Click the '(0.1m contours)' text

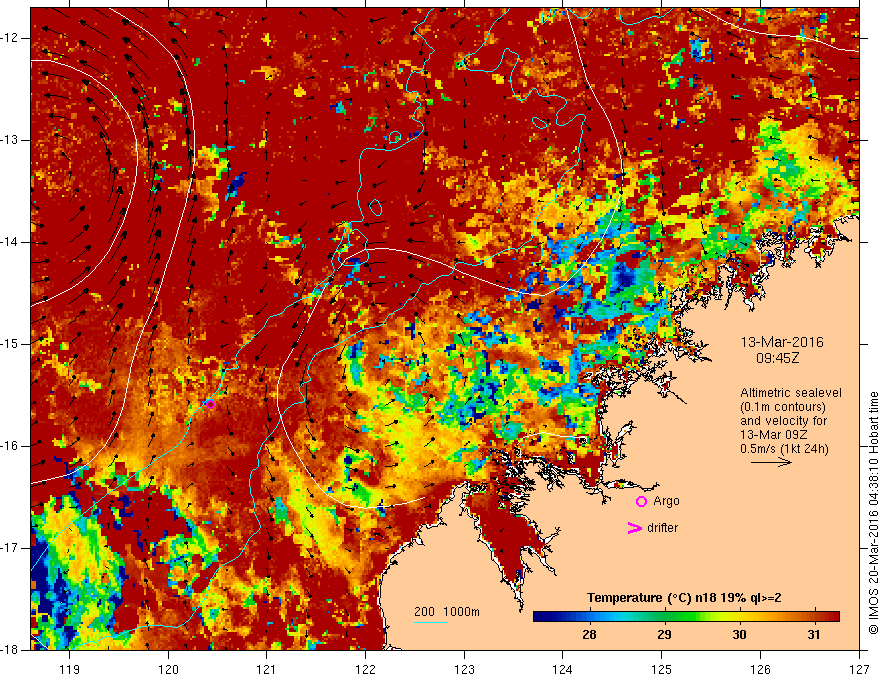click(783, 407)
